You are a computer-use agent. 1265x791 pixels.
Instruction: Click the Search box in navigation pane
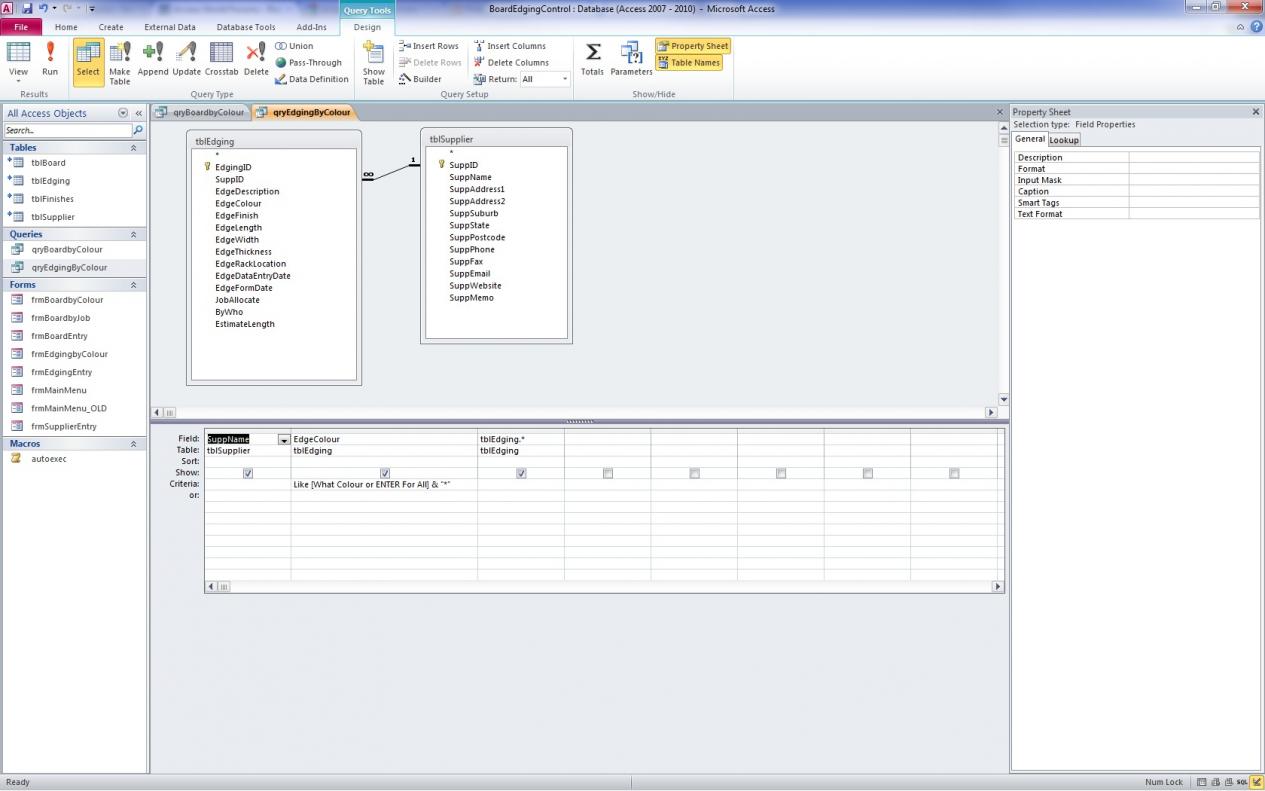[67, 130]
